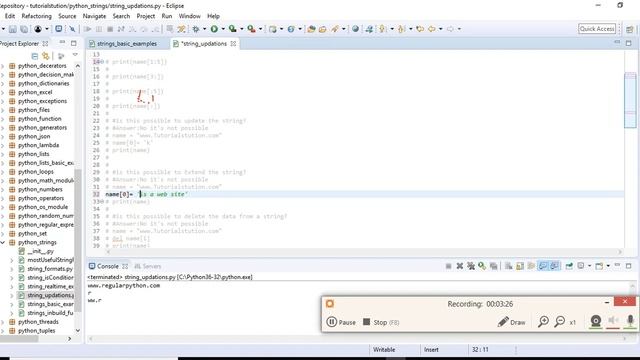Click Run Last Tool (external tools) icon
The height and width of the screenshot is (360, 640).
pos(251,29)
